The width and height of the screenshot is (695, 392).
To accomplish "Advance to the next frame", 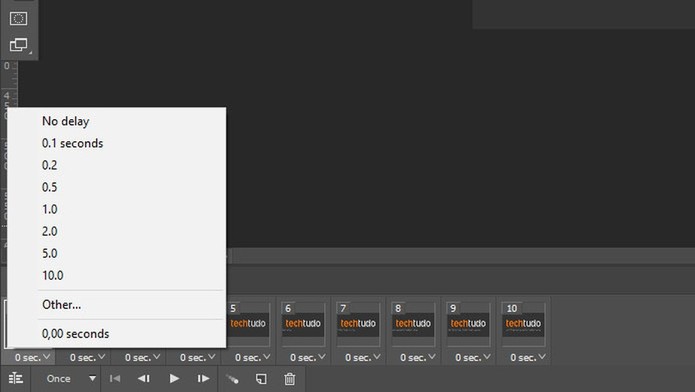I will point(203,379).
